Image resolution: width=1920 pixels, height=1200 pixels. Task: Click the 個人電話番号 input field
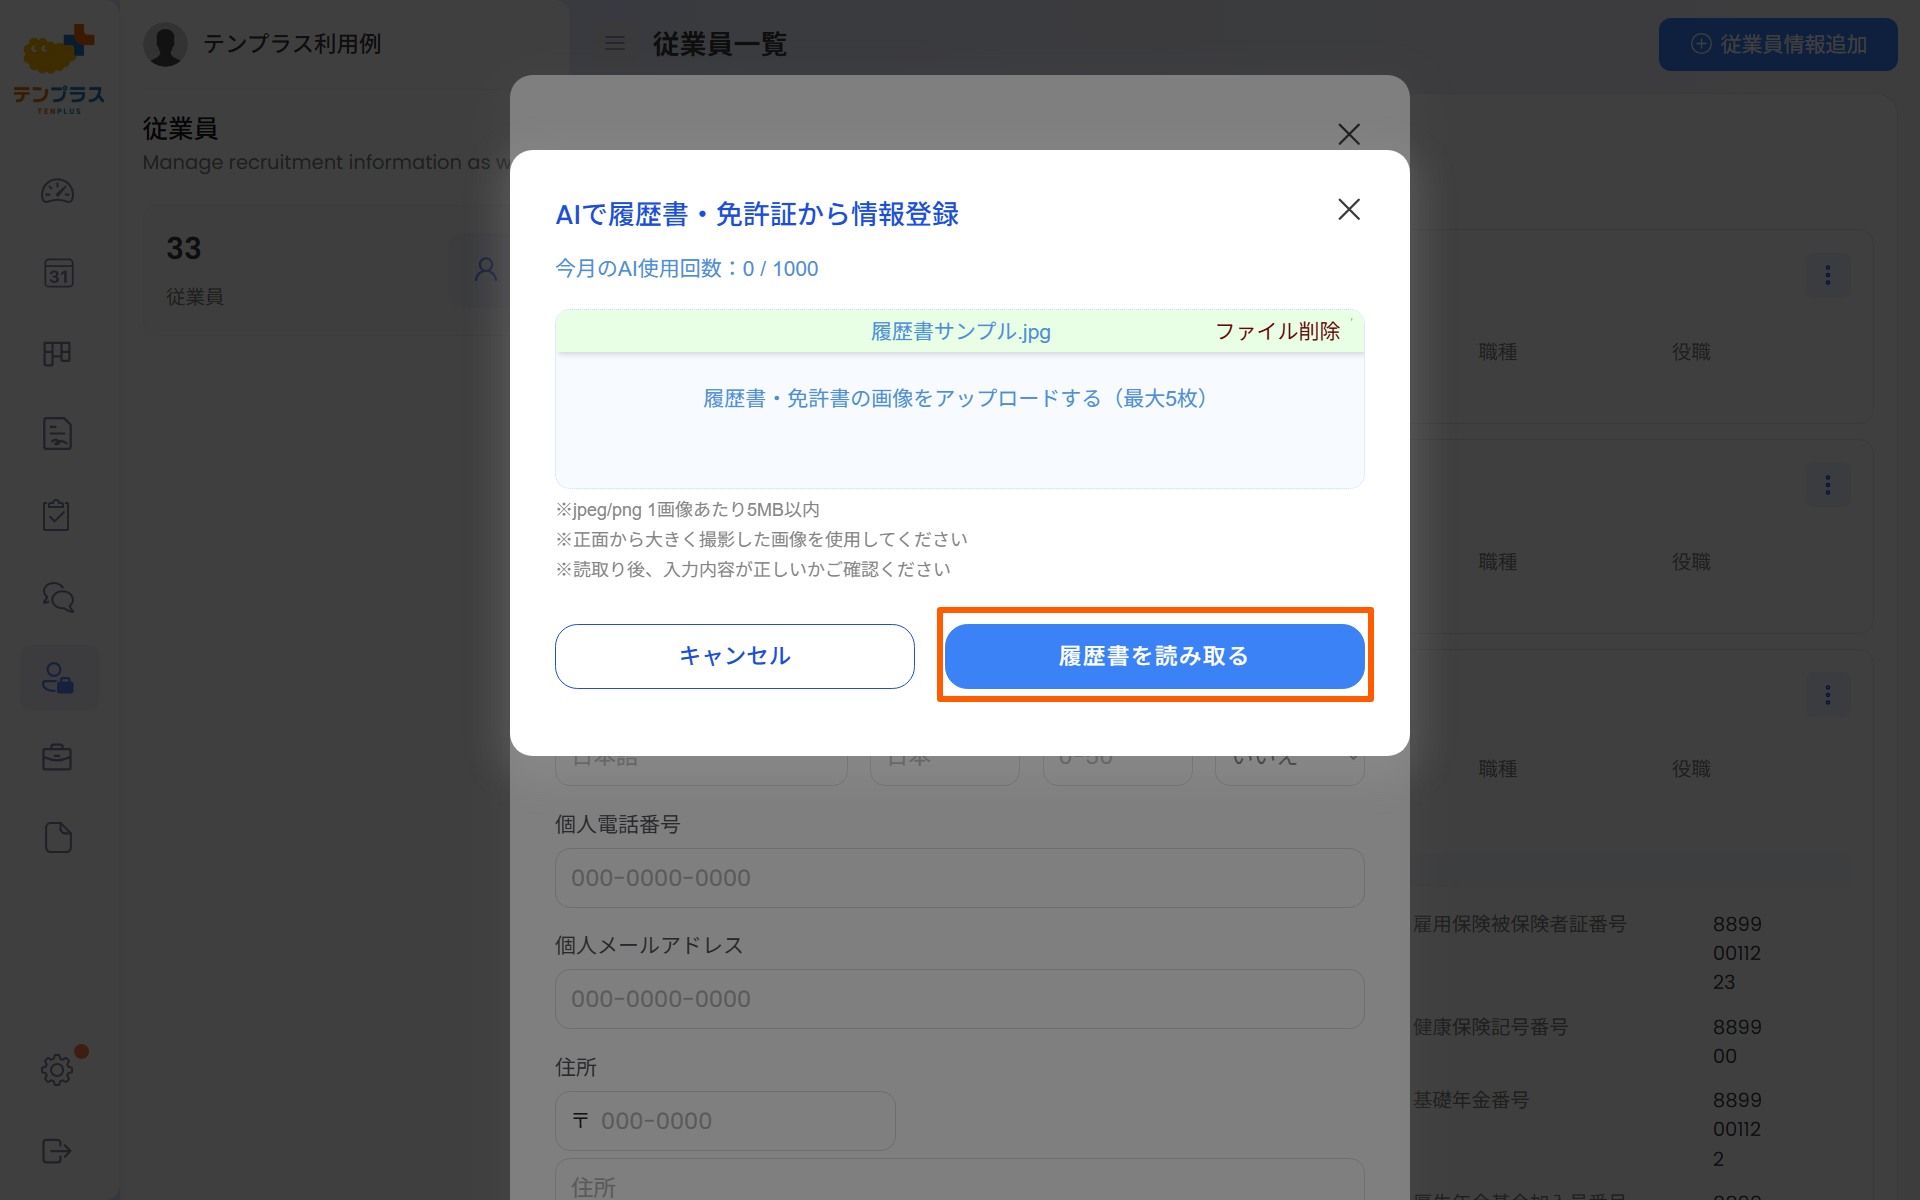coord(960,878)
